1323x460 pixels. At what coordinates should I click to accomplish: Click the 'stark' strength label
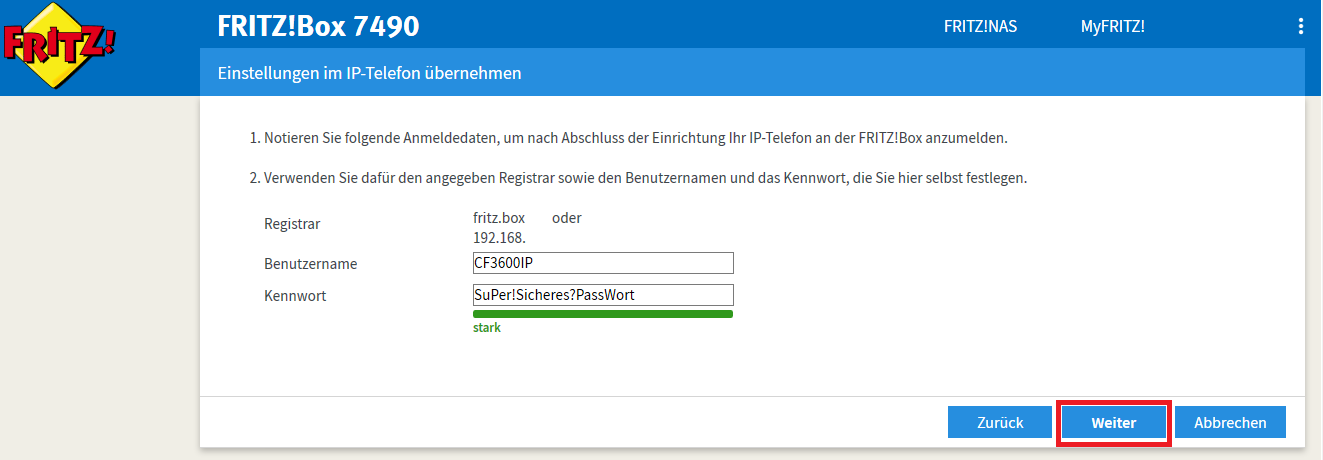(487, 328)
